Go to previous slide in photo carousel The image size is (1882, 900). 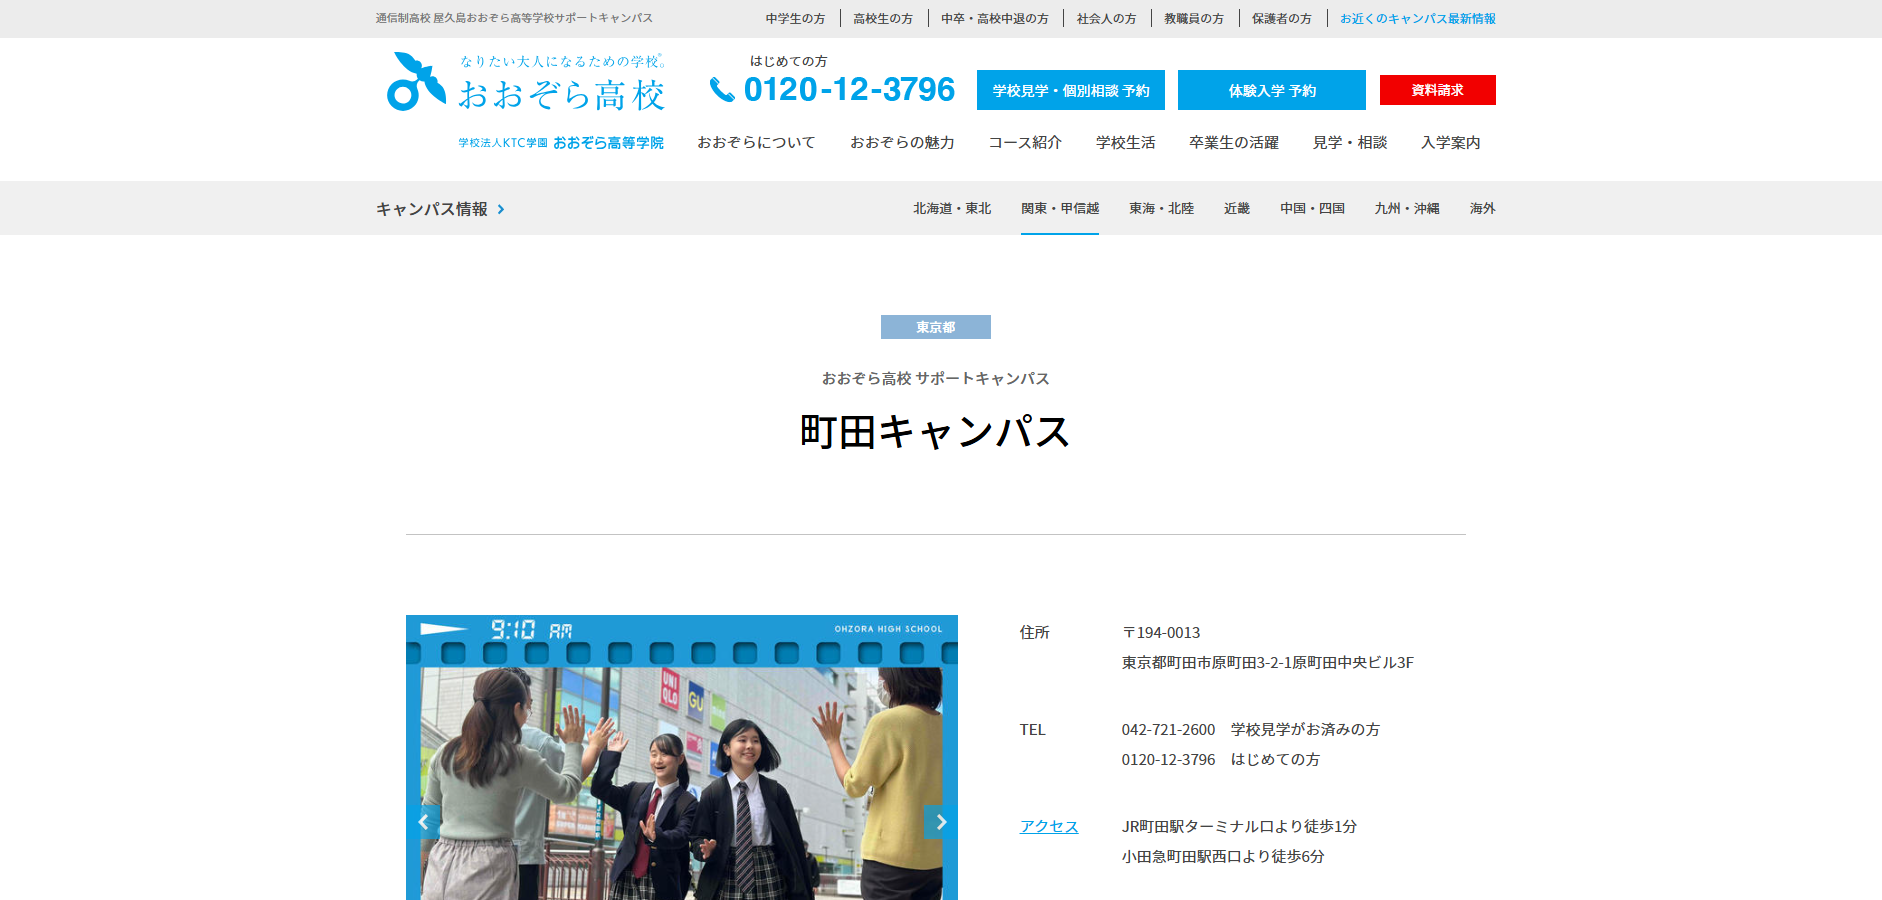tap(423, 822)
